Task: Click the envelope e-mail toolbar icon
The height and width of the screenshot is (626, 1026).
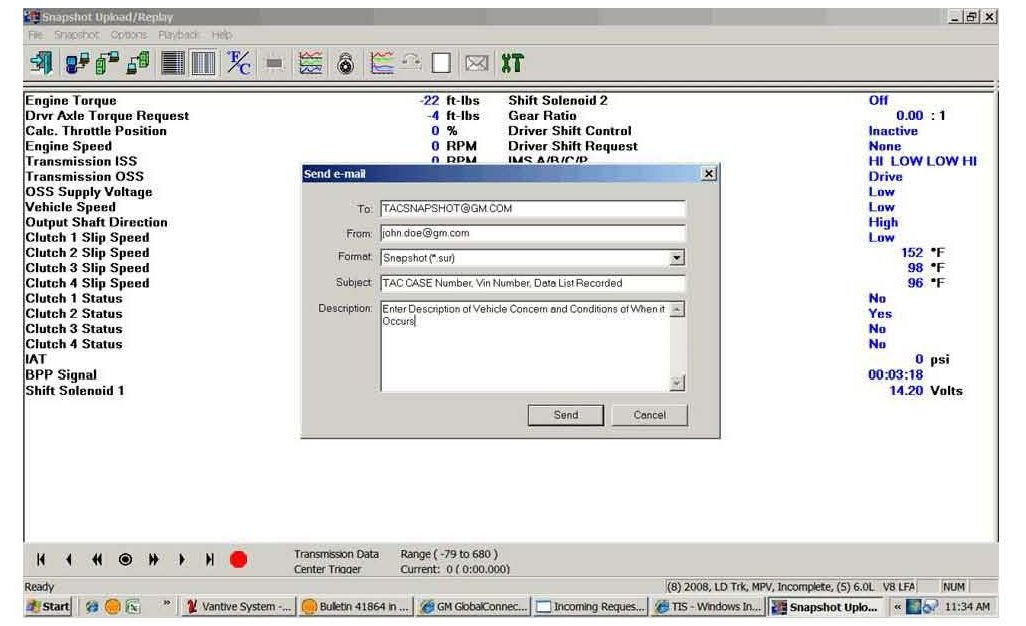Action: [x=477, y=64]
